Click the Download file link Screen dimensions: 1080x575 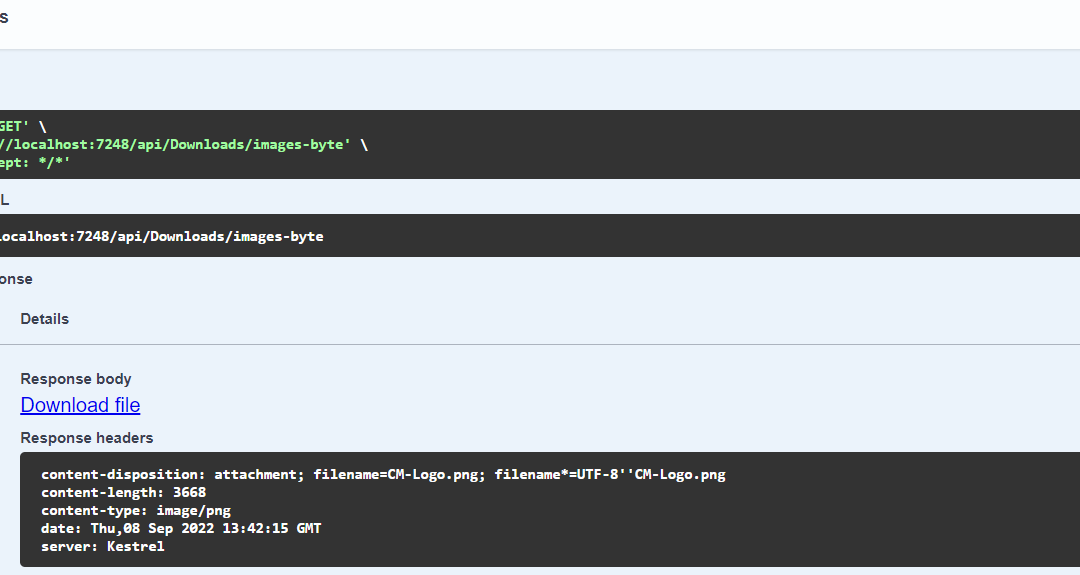coord(80,405)
